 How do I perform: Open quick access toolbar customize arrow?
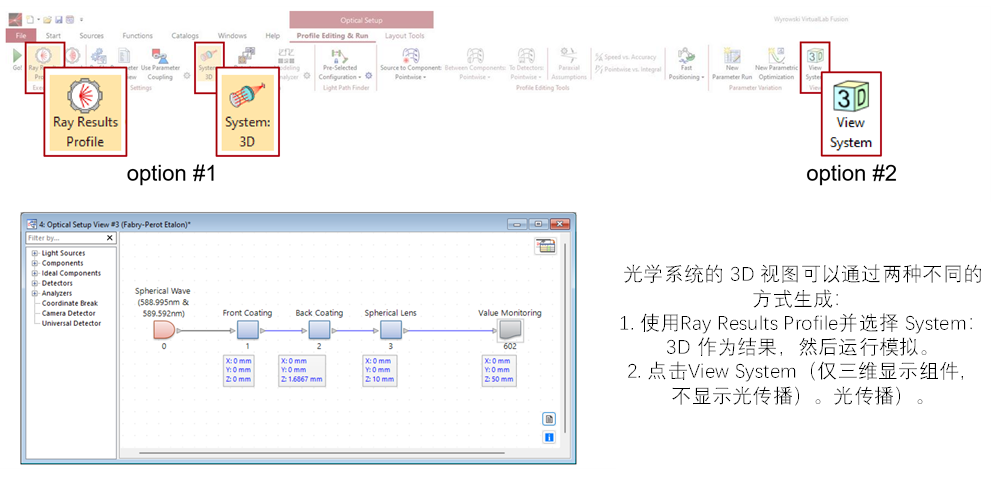pos(82,20)
